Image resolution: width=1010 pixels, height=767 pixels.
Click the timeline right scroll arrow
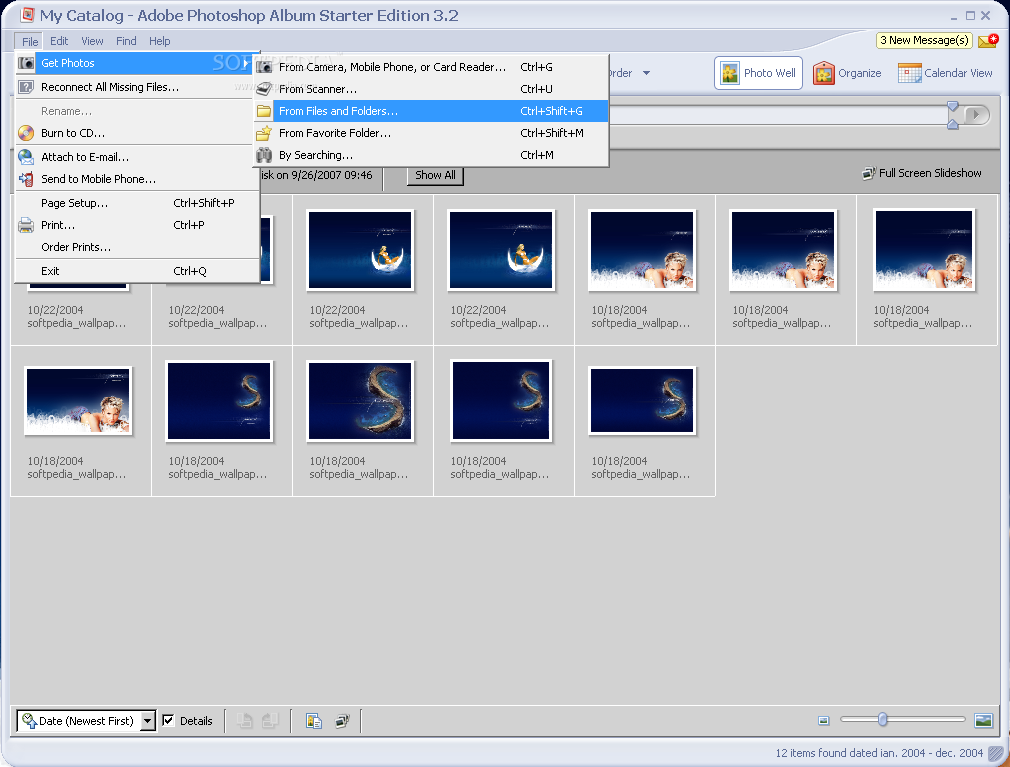click(x=977, y=115)
